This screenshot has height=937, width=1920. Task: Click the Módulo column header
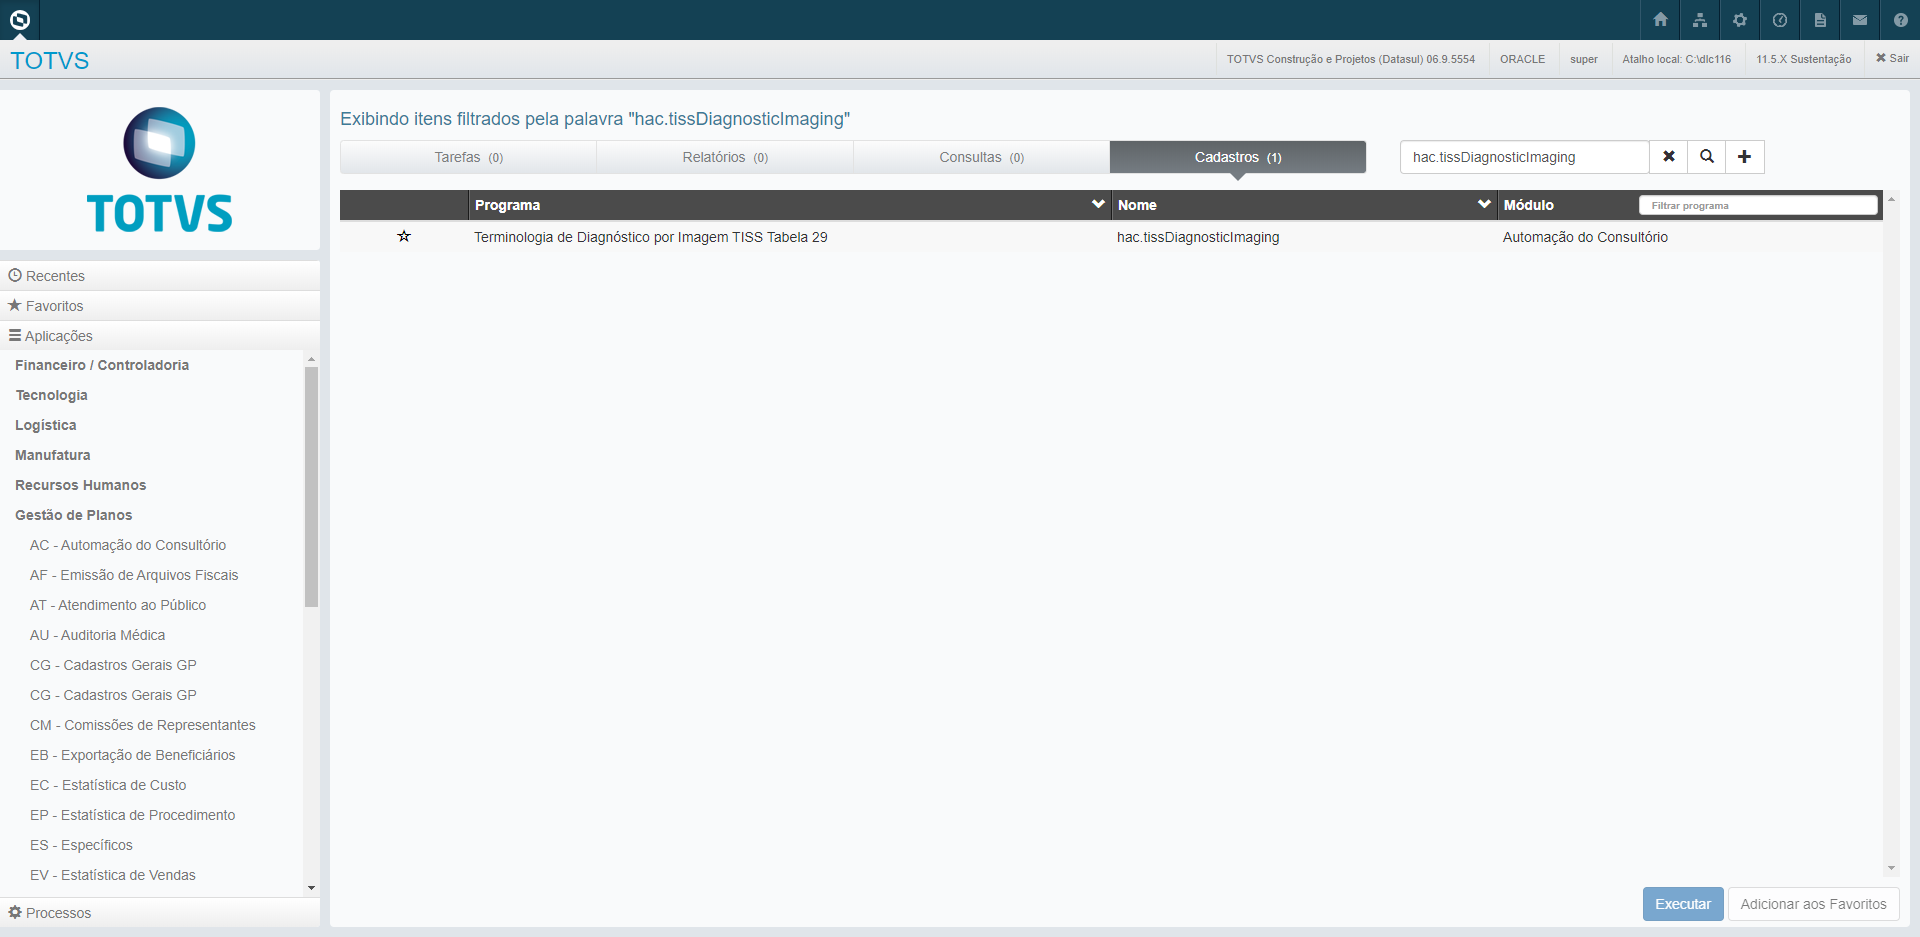click(x=1529, y=205)
